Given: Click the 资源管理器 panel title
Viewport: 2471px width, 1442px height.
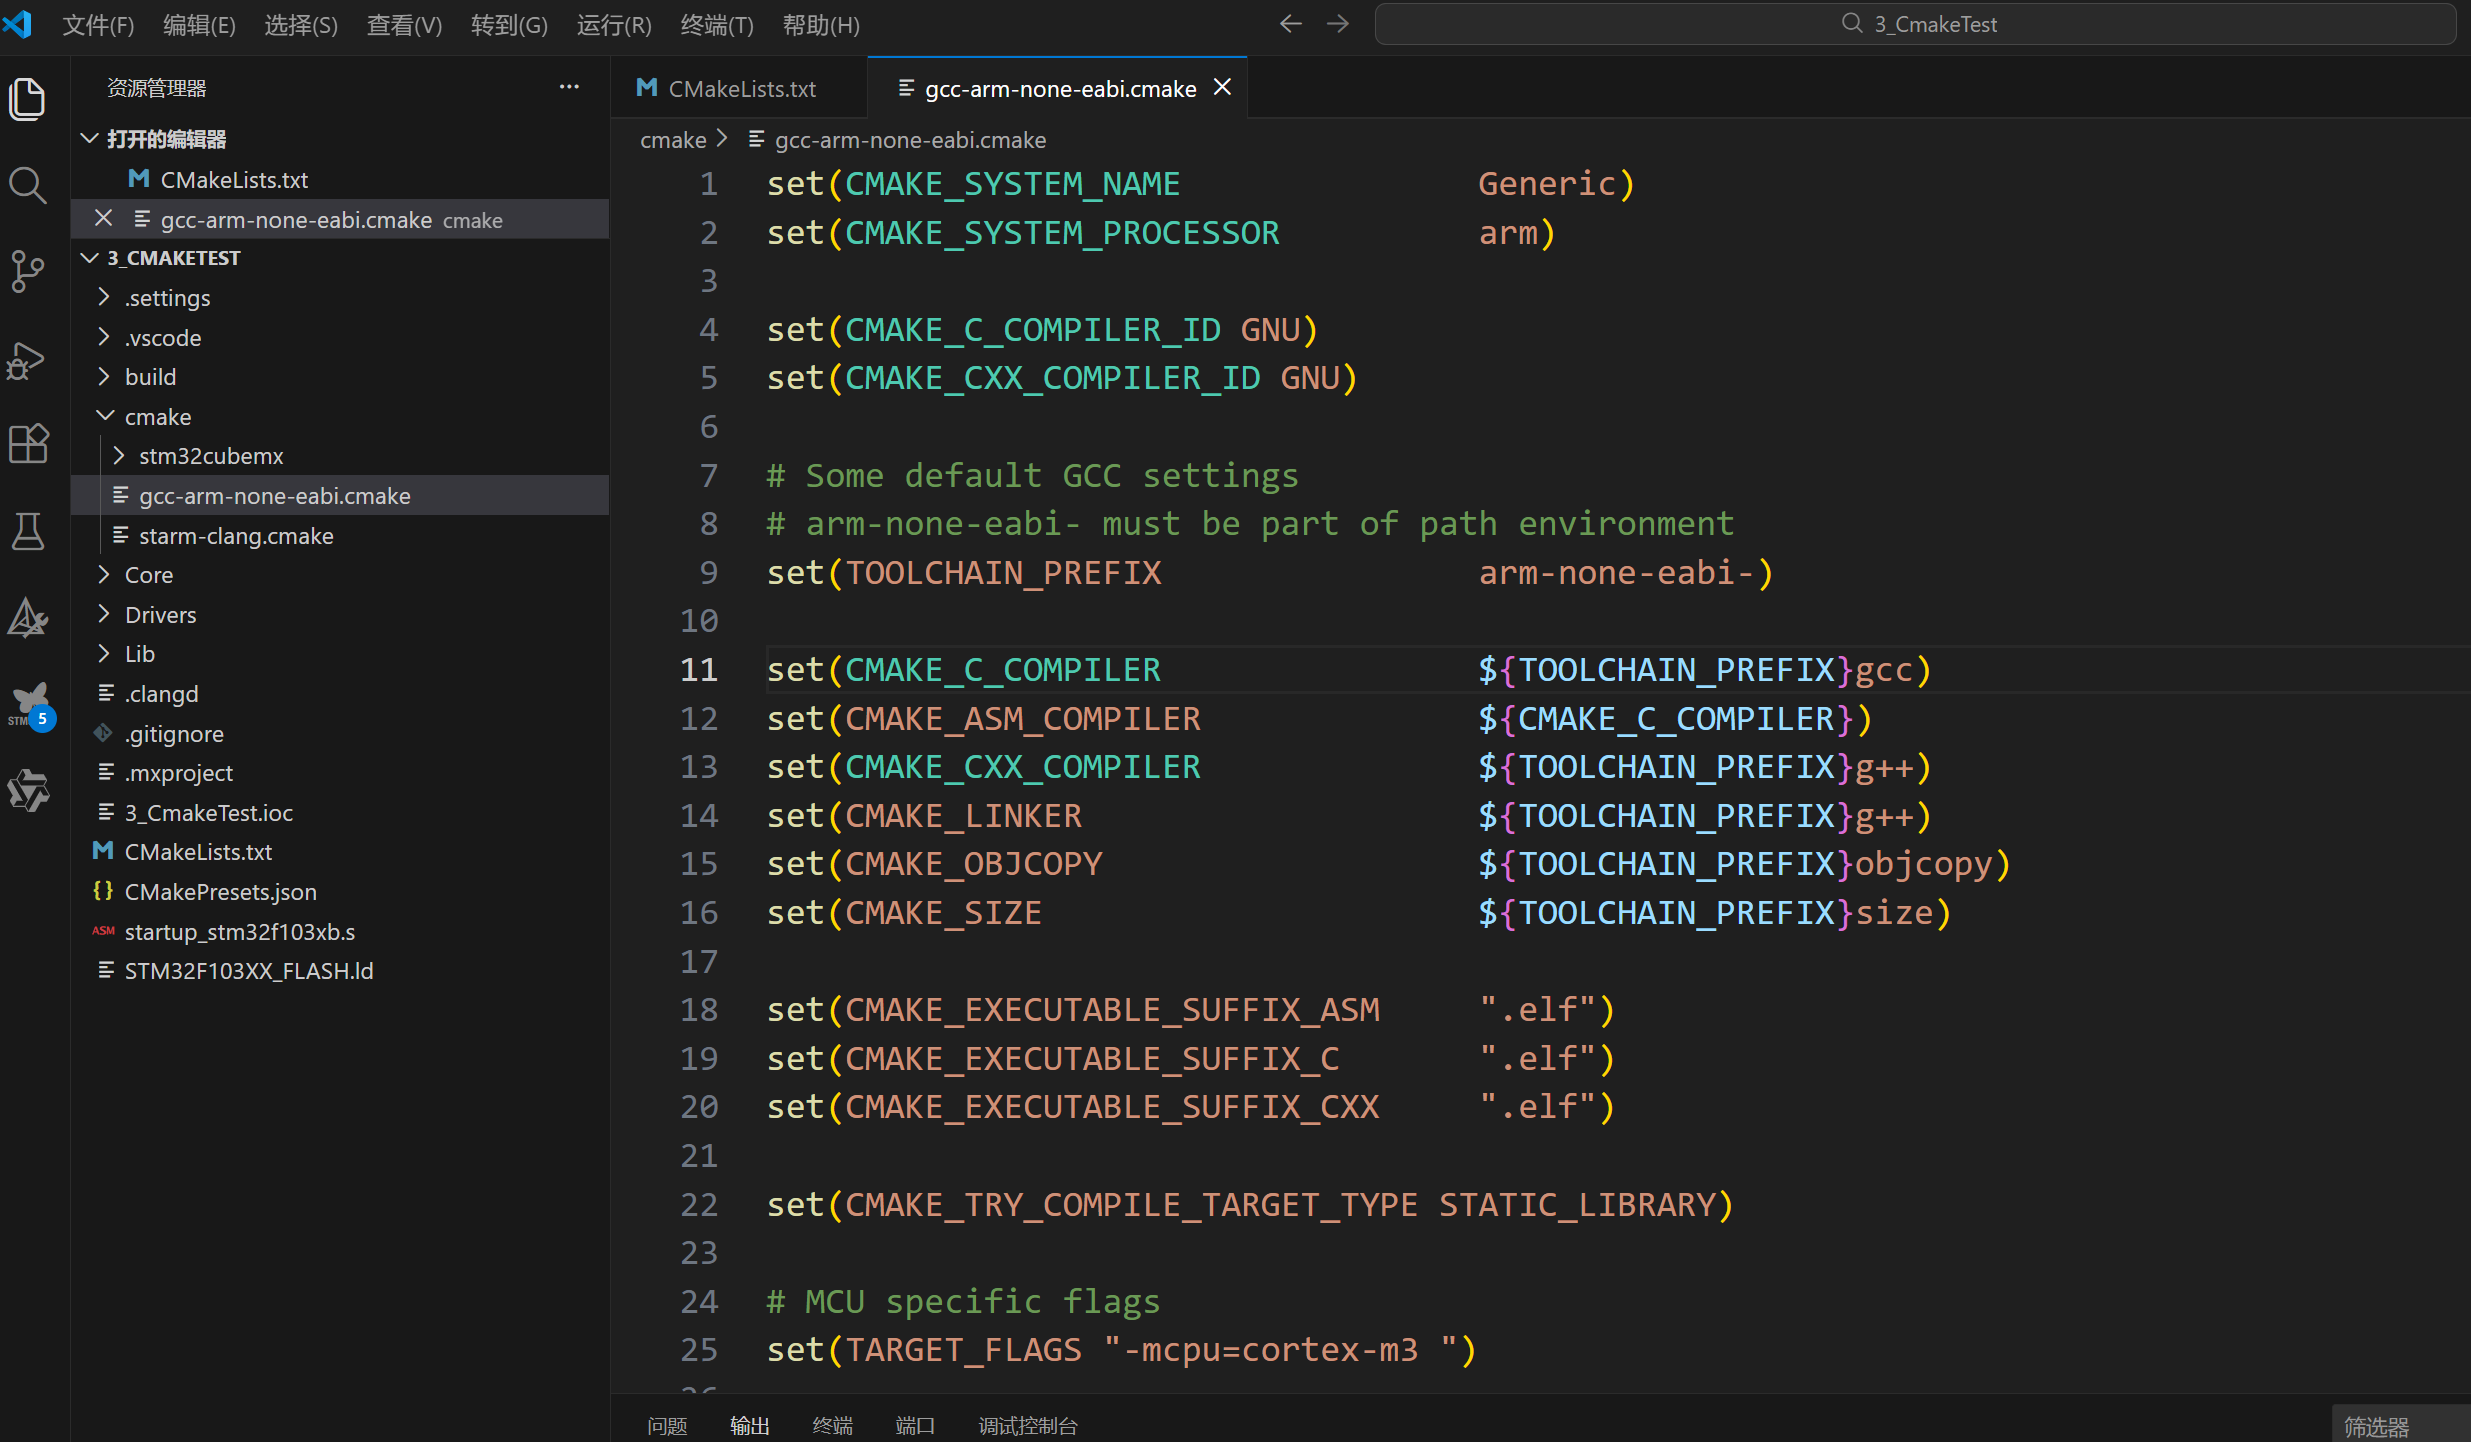Looking at the screenshot, I should click(157, 88).
